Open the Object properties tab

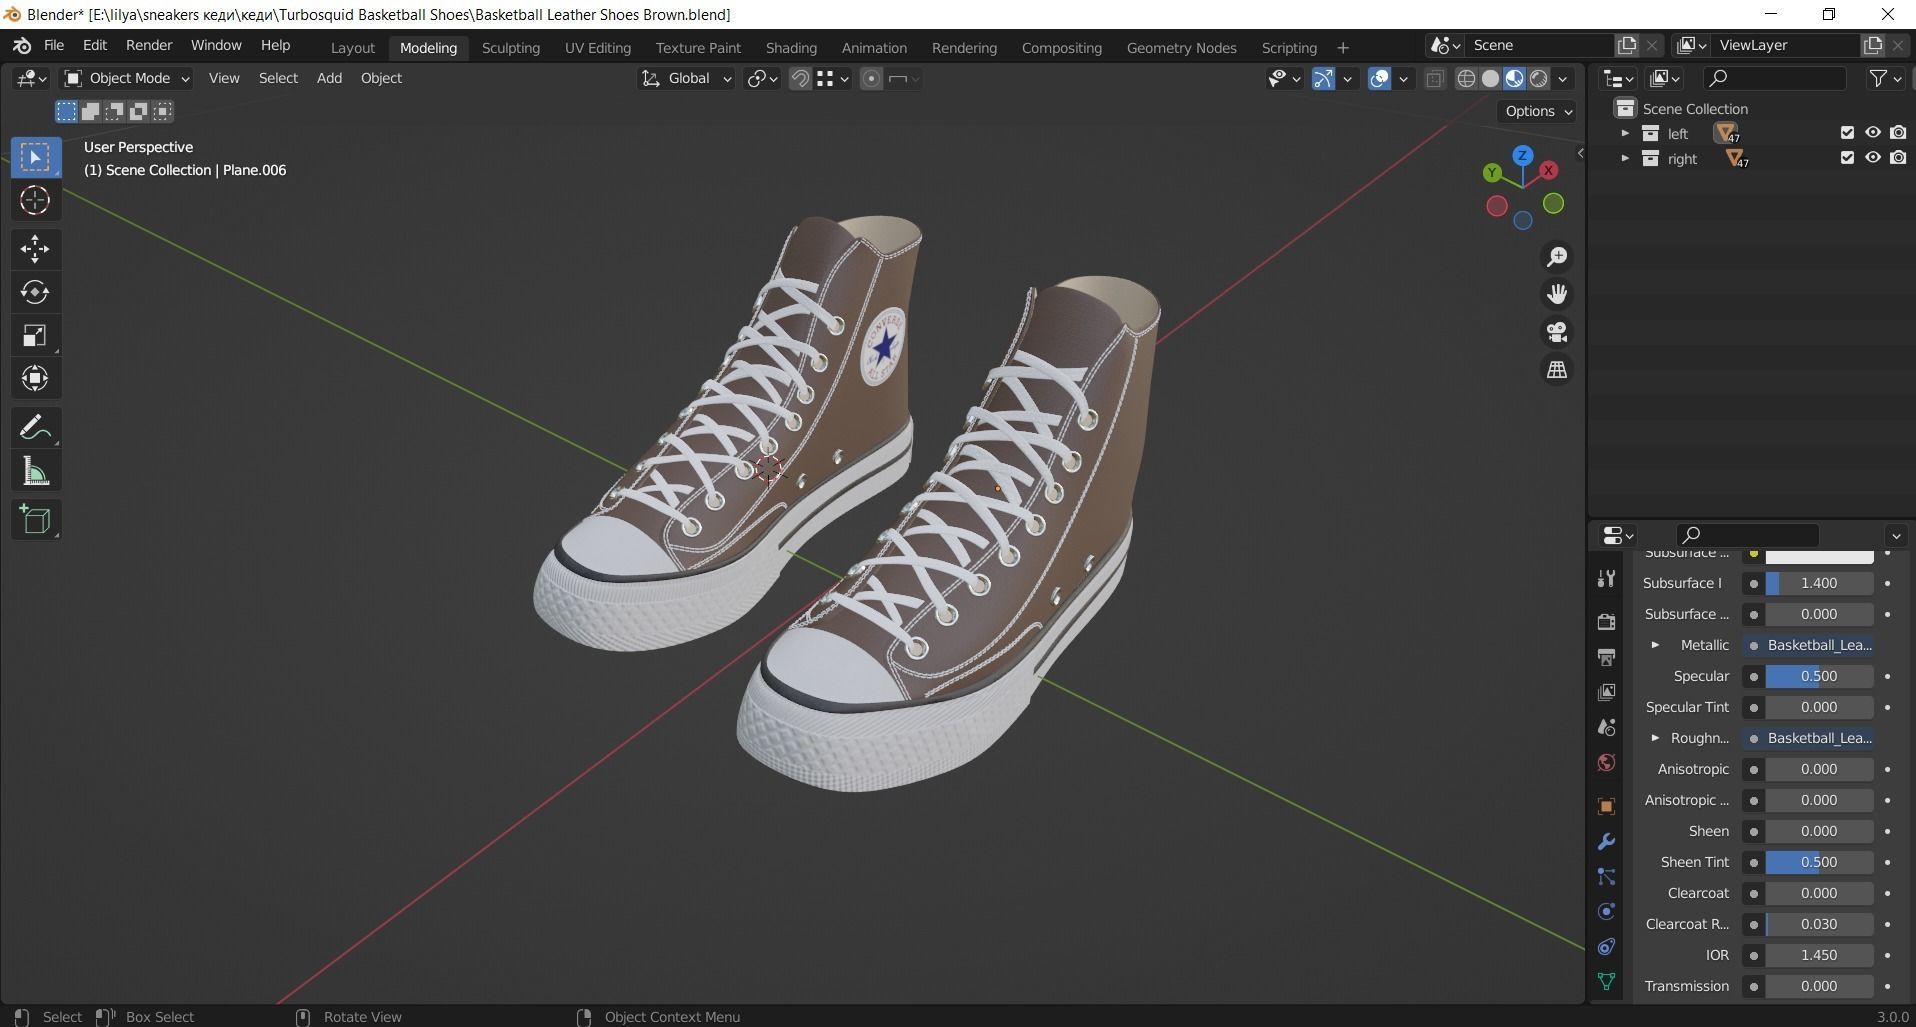(x=1606, y=806)
